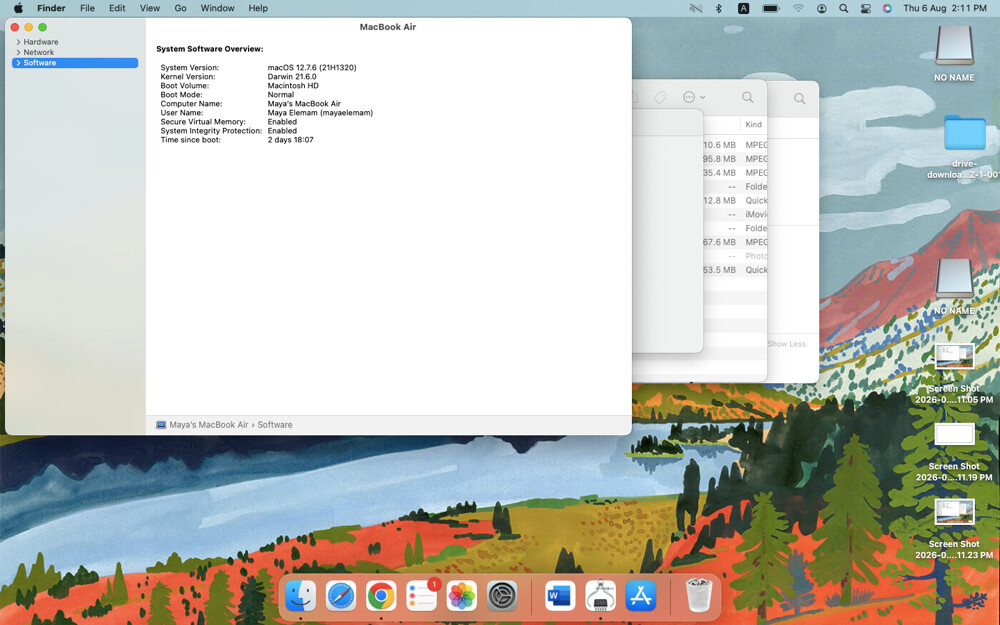The width and height of the screenshot is (1000, 625).
Task: Open the Trash in the Dock
Action: tap(698, 596)
